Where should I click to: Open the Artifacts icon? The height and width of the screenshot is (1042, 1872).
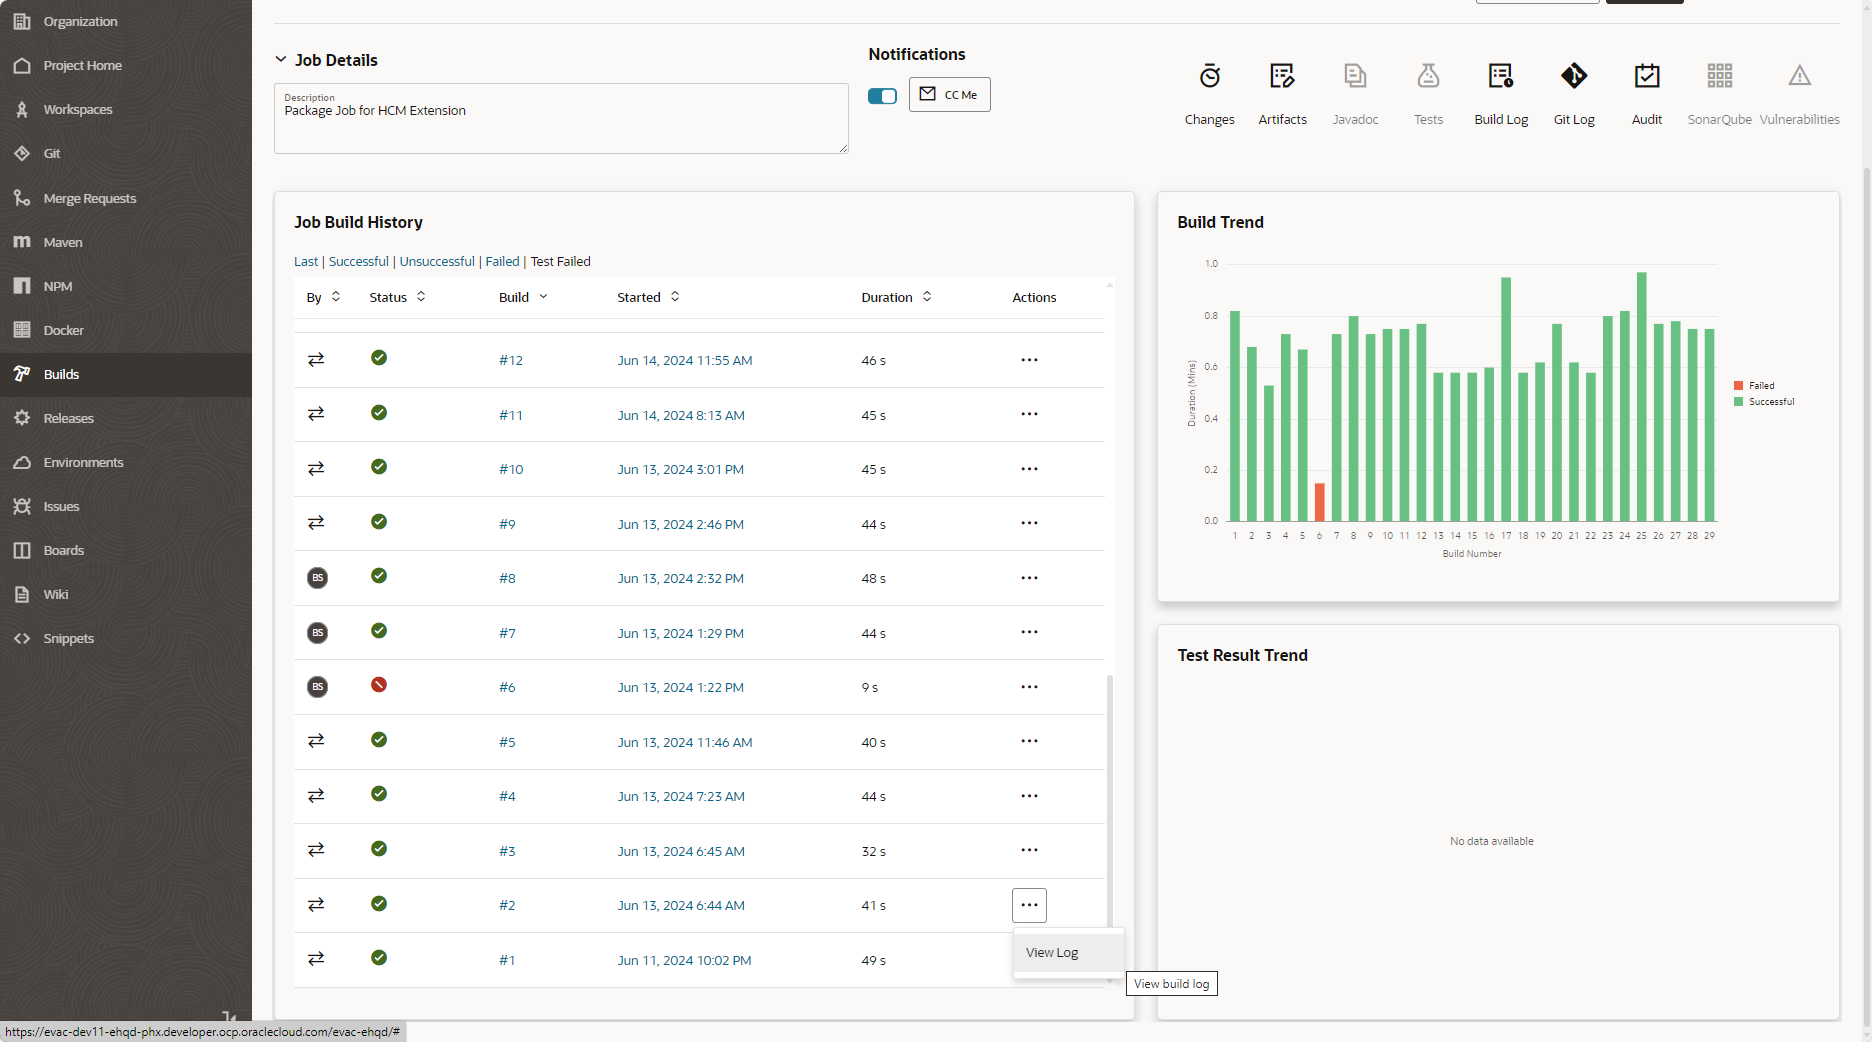pyautogui.click(x=1282, y=76)
